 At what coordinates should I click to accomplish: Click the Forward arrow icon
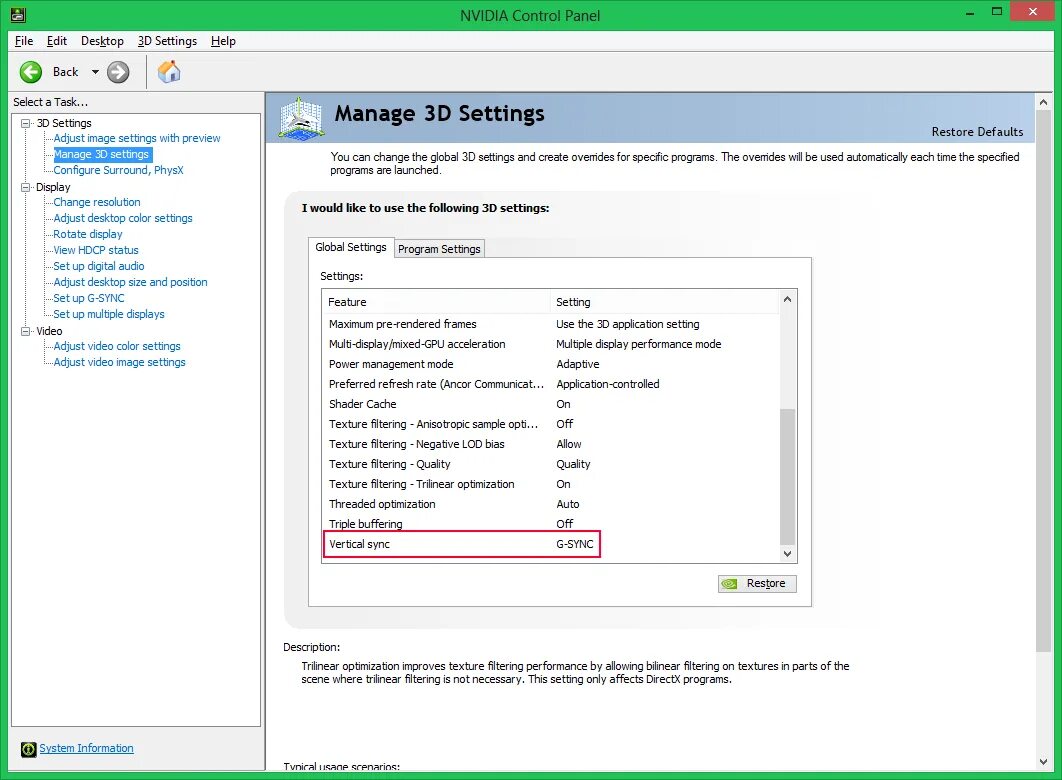[x=118, y=72]
